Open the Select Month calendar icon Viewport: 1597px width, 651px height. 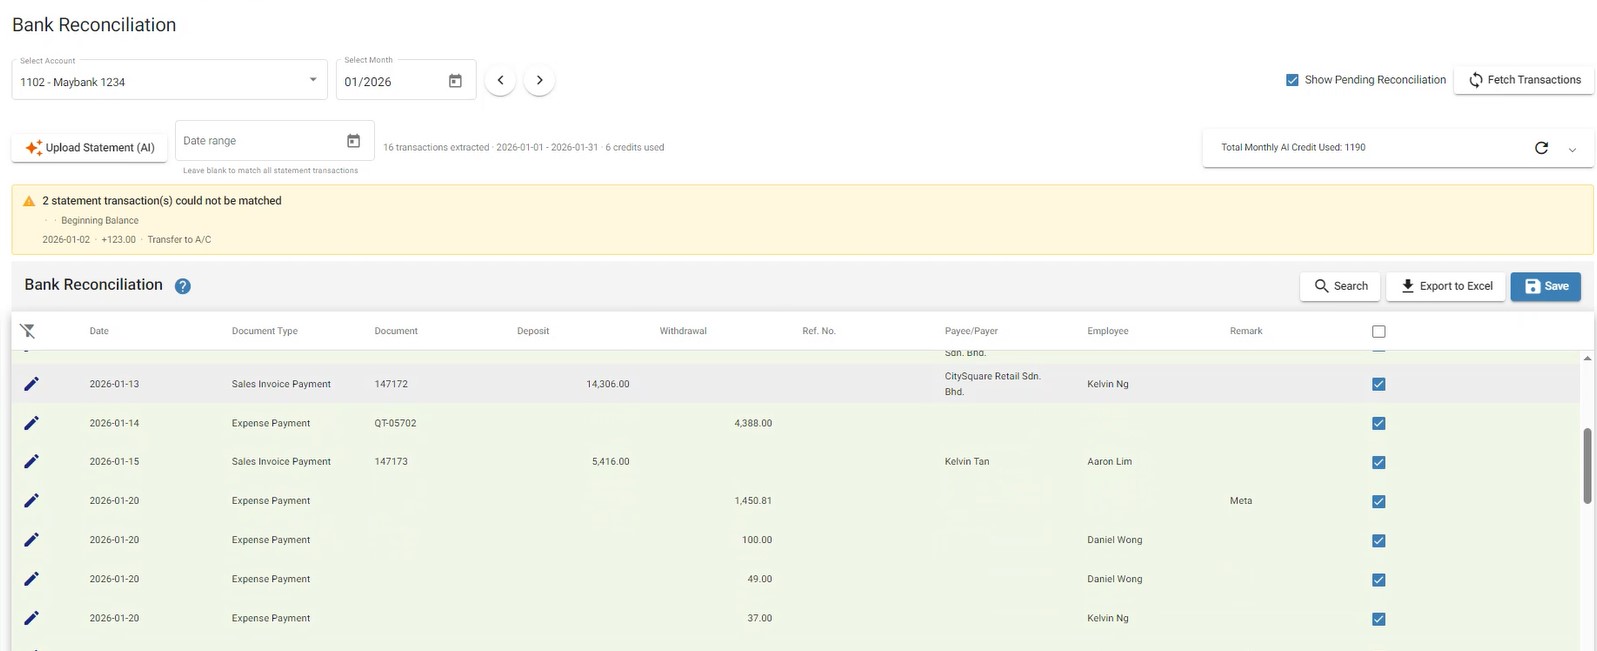[x=455, y=81]
